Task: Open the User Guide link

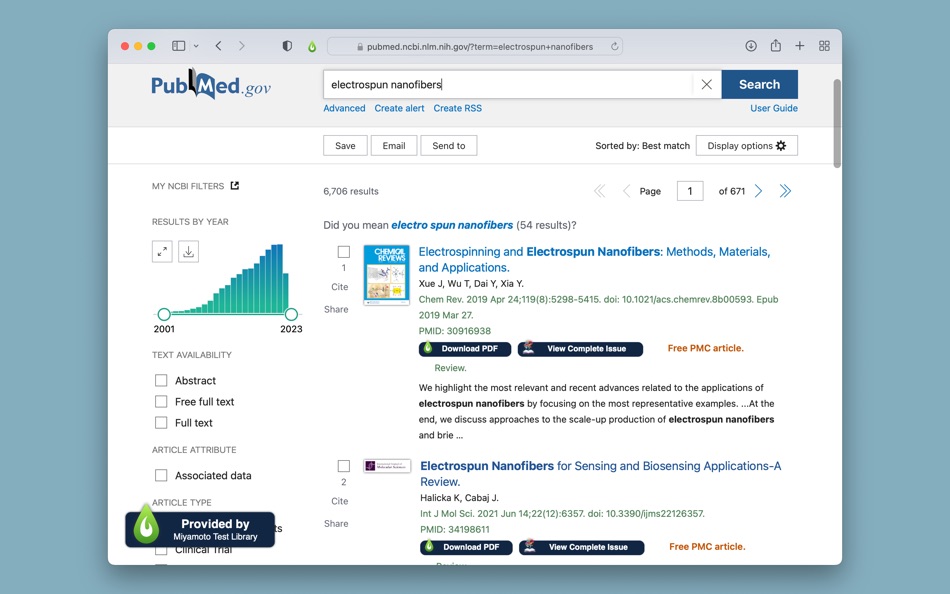Action: pyautogui.click(x=774, y=108)
